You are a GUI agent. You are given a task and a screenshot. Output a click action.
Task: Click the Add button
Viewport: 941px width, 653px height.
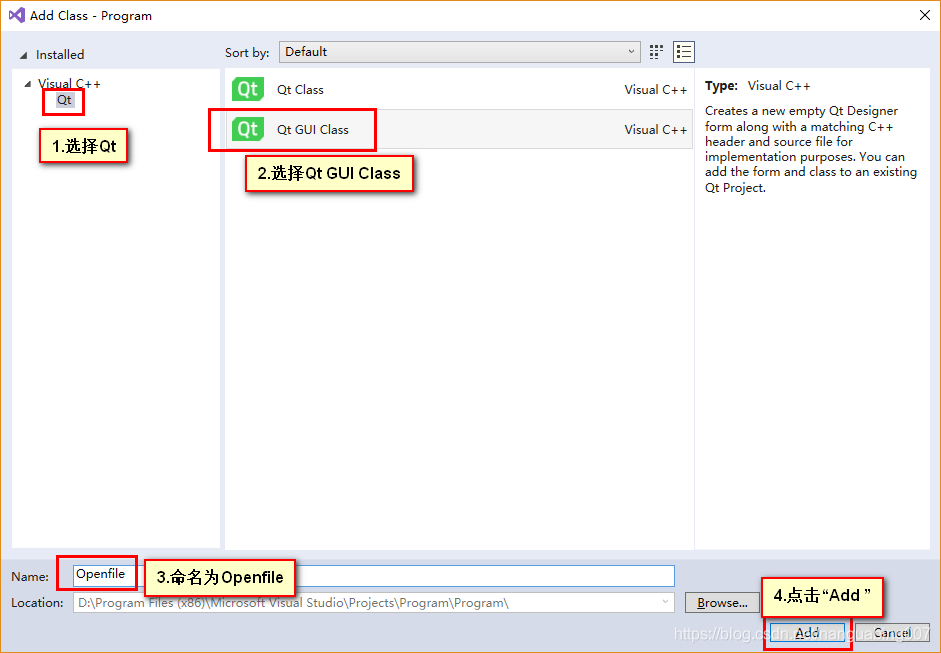(807, 633)
